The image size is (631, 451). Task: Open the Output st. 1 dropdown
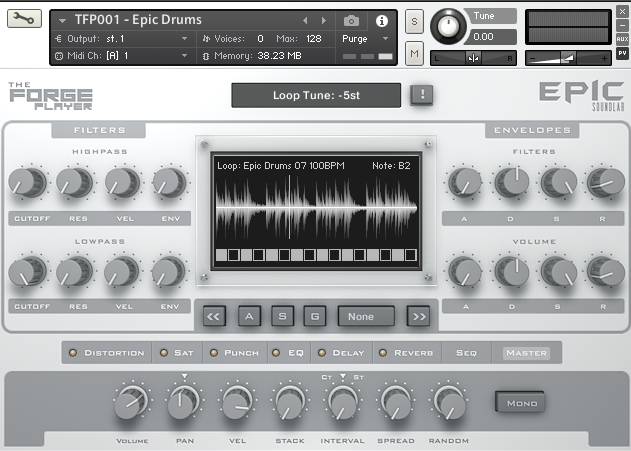click(x=123, y=39)
